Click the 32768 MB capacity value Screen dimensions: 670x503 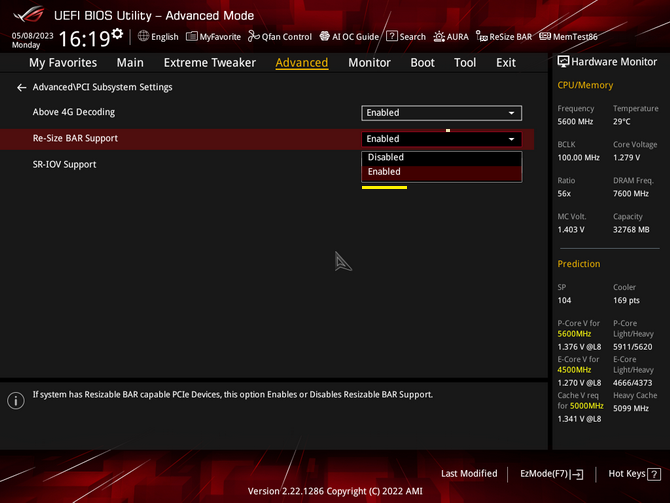631,230
